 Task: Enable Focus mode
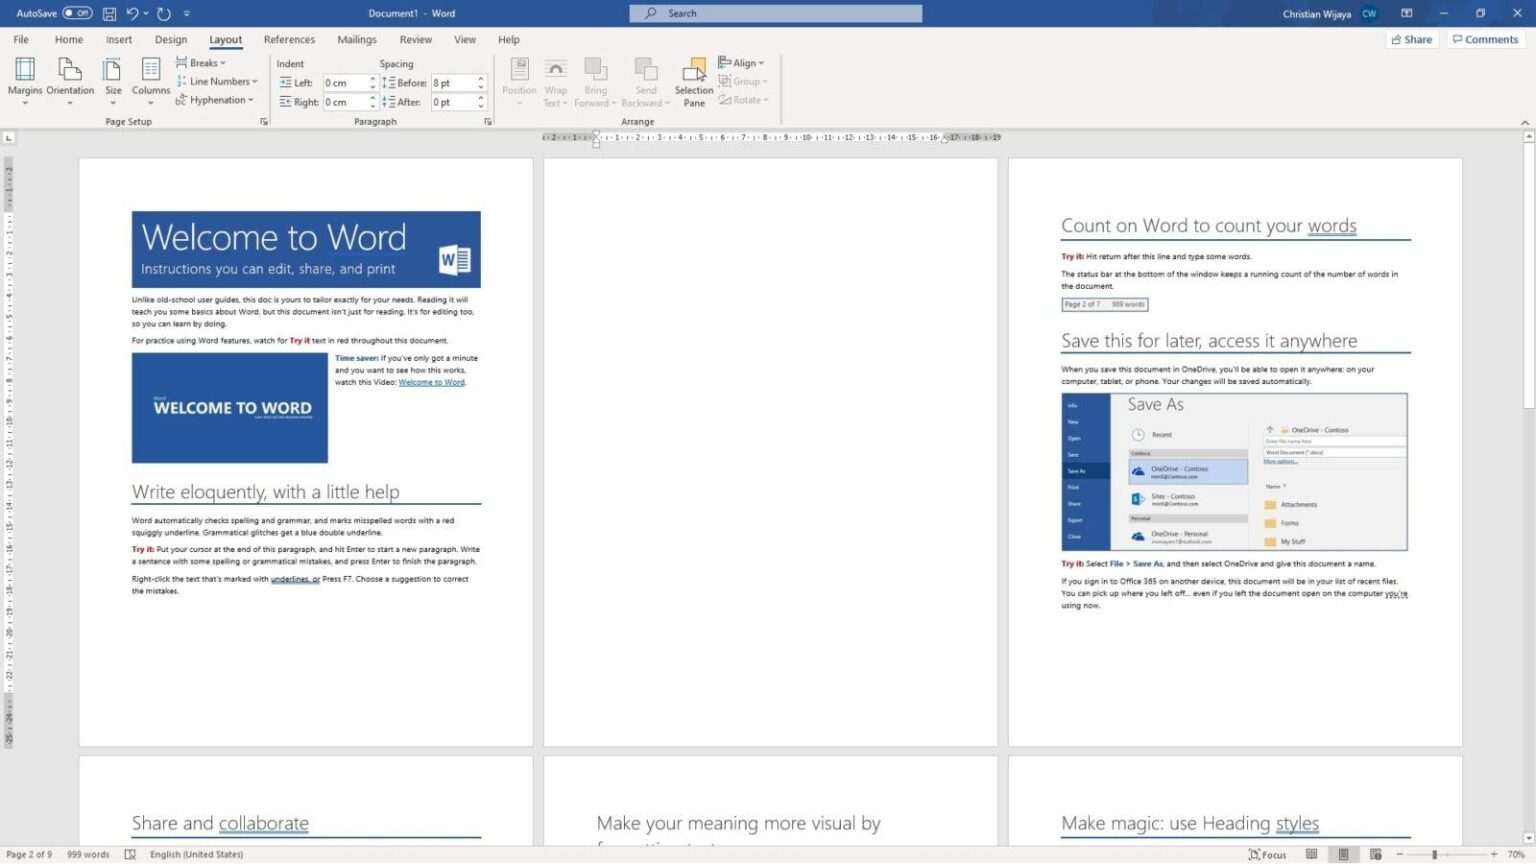[1266, 855]
